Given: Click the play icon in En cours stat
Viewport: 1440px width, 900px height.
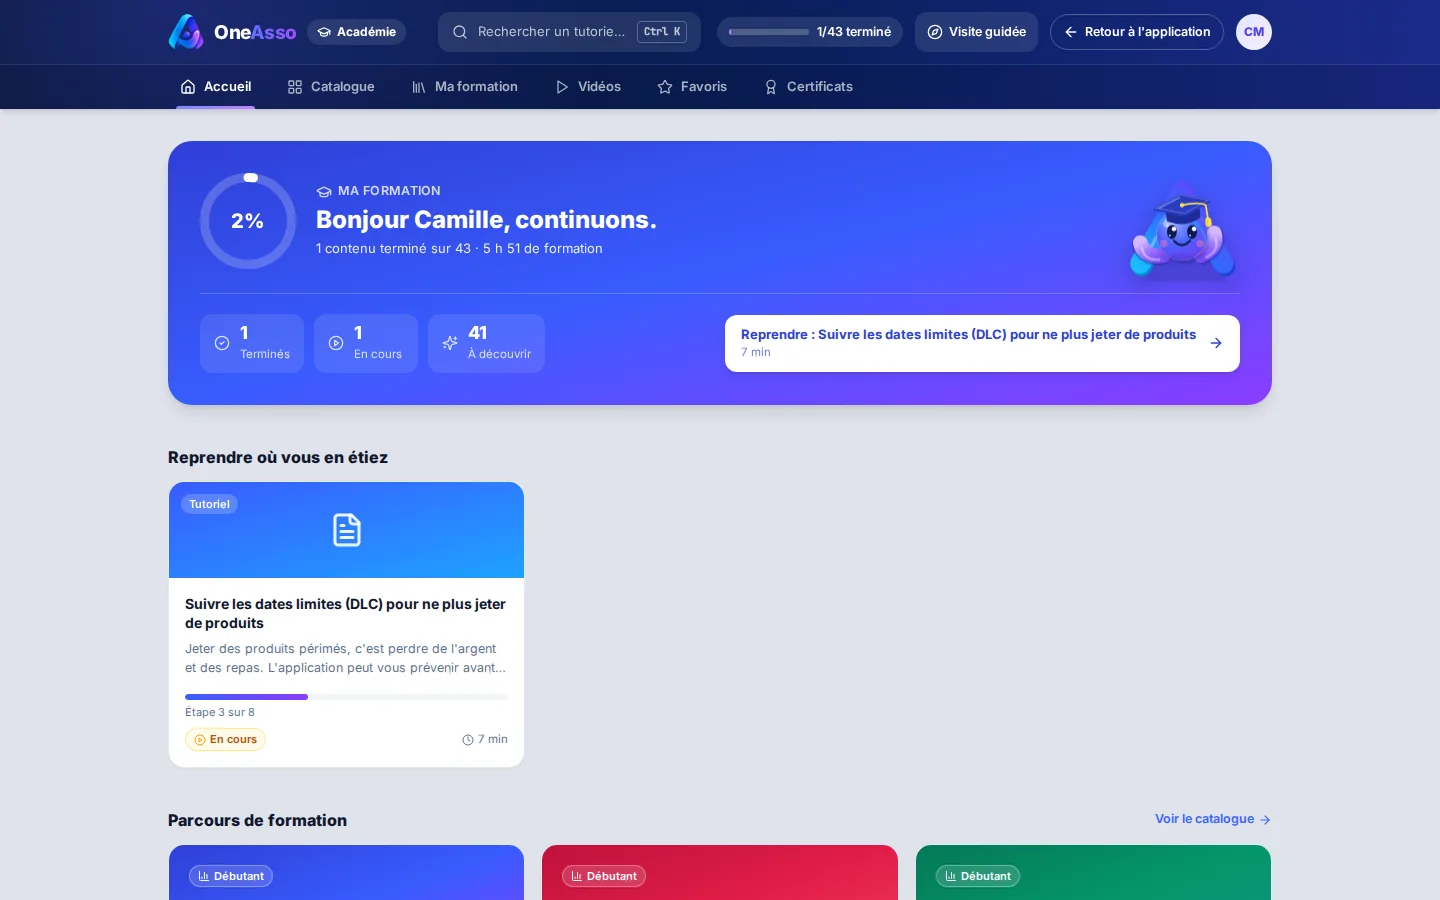Looking at the screenshot, I should (336, 343).
